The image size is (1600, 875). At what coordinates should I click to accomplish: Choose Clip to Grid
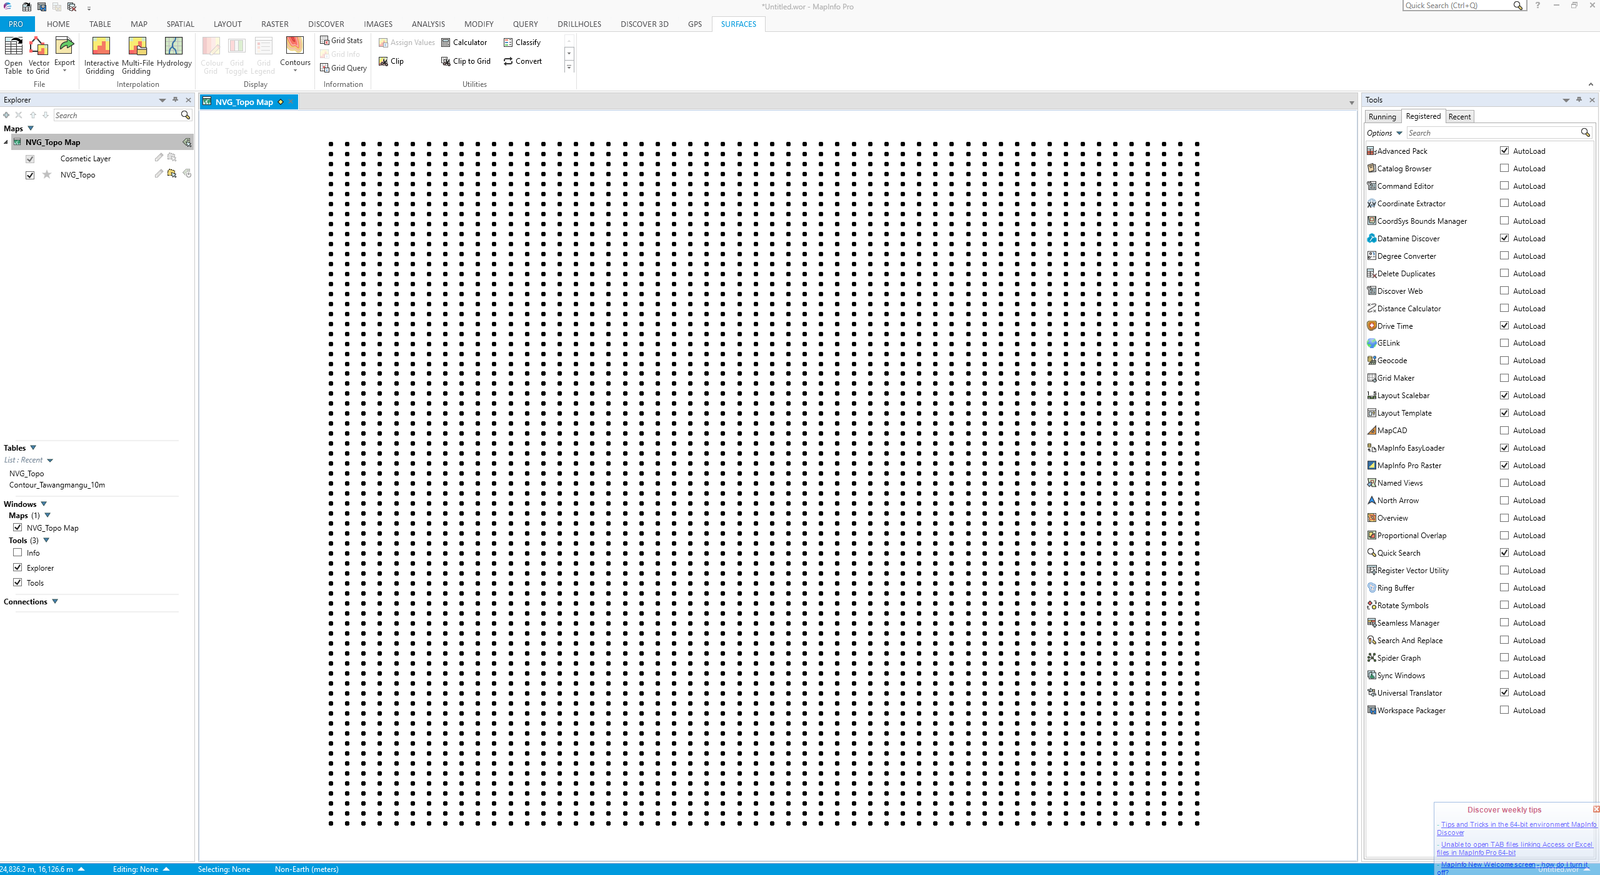click(x=466, y=61)
